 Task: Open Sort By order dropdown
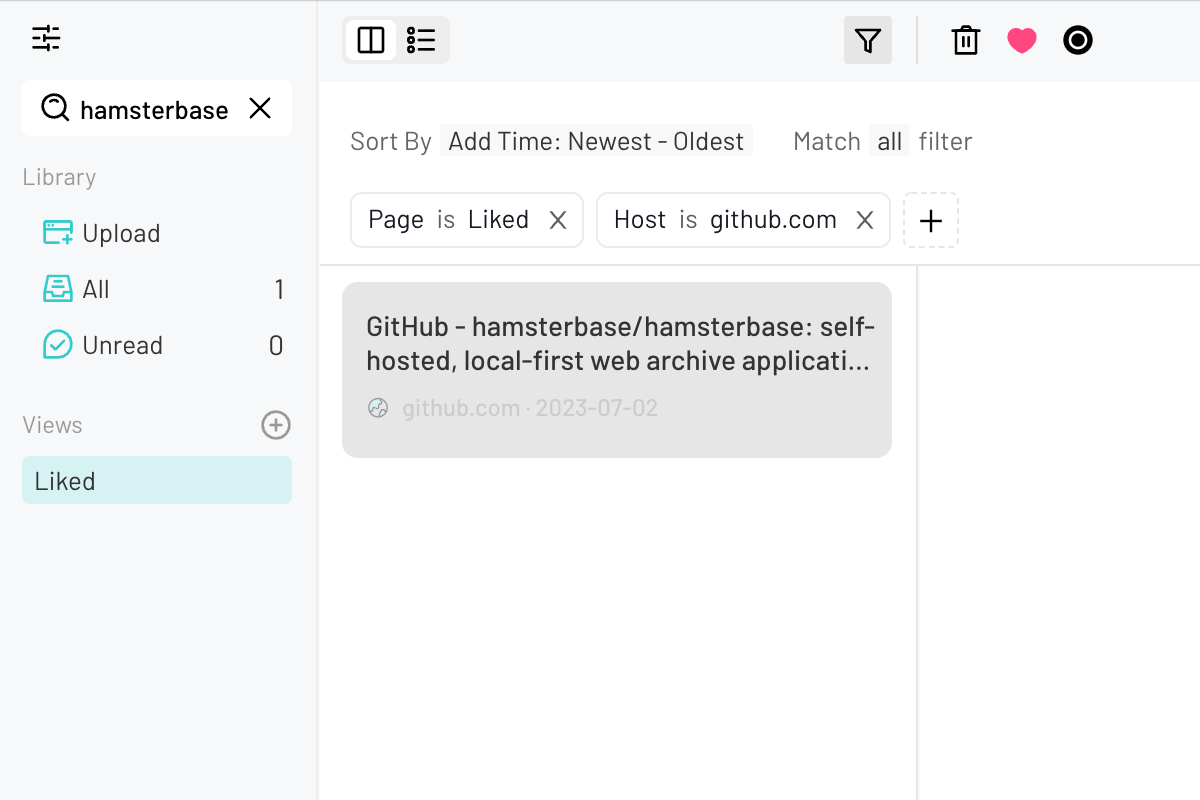pyautogui.click(x=596, y=141)
